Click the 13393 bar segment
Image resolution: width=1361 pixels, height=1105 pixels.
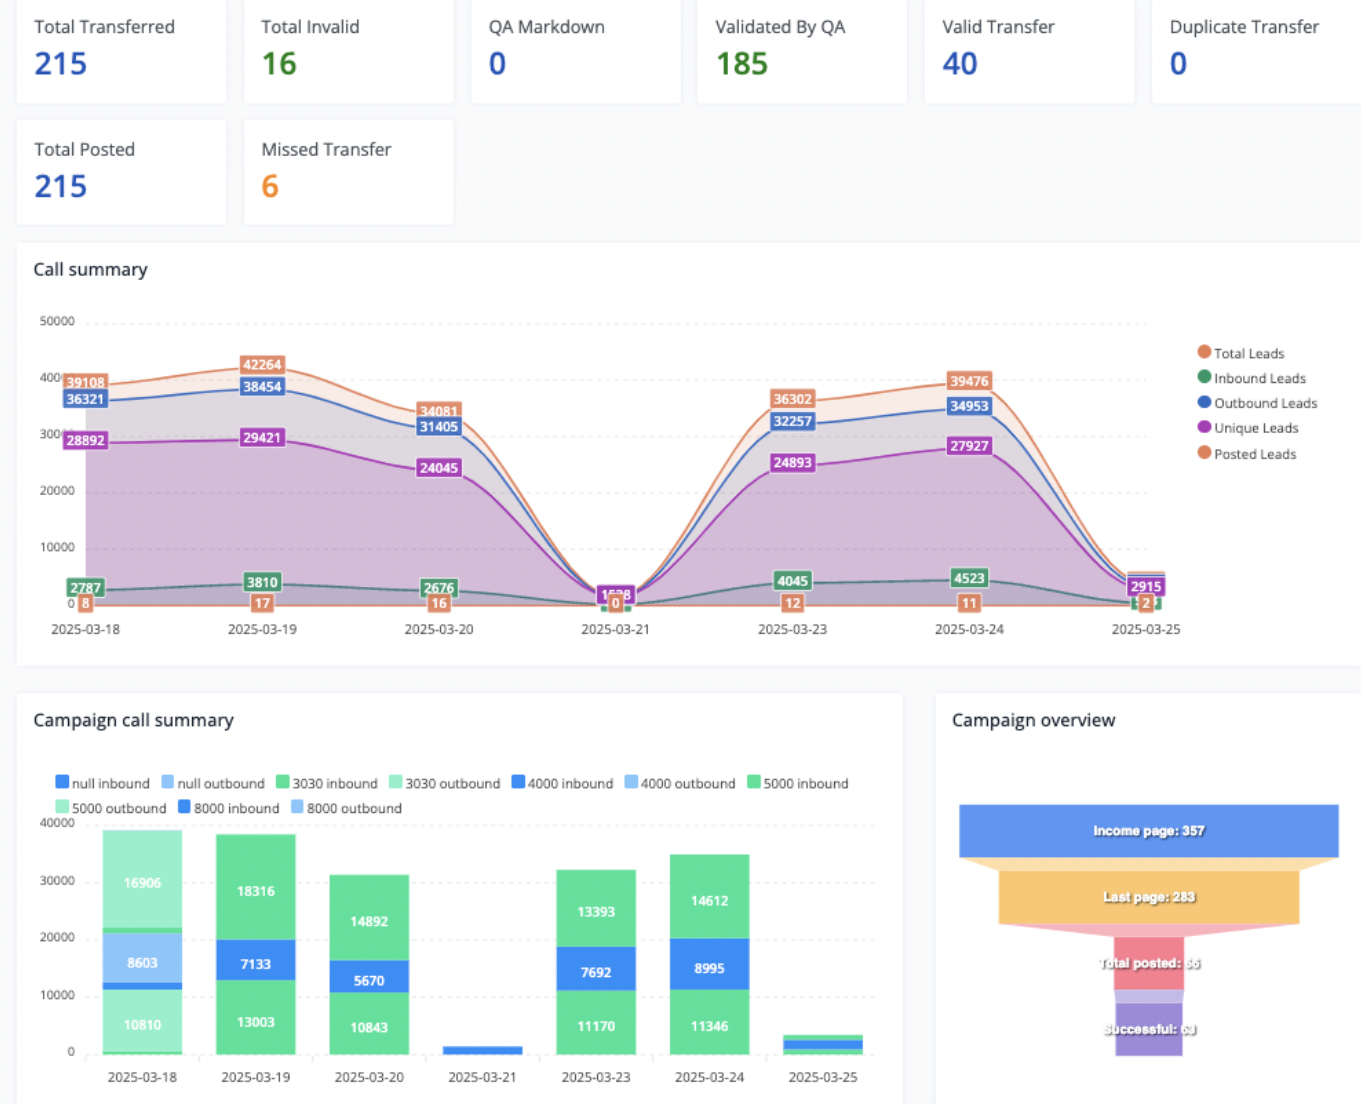pyautogui.click(x=596, y=909)
